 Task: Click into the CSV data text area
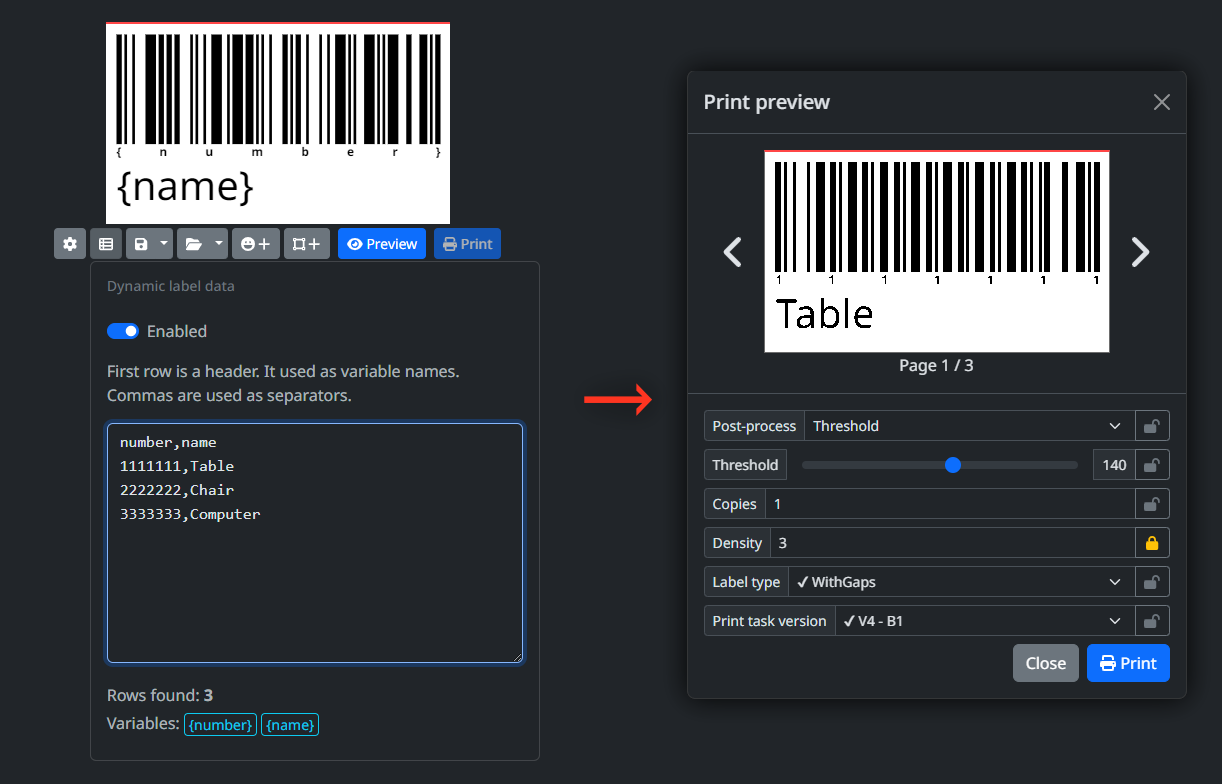[314, 580]
